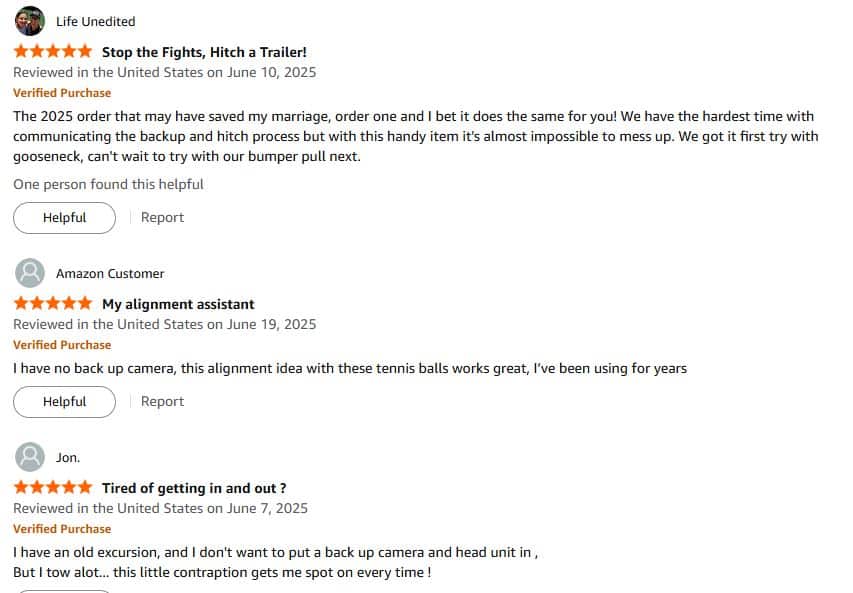Click the Amazon Customer default avatar icon
The height and width of the screenshot is (593, 853).
(30, 273)
